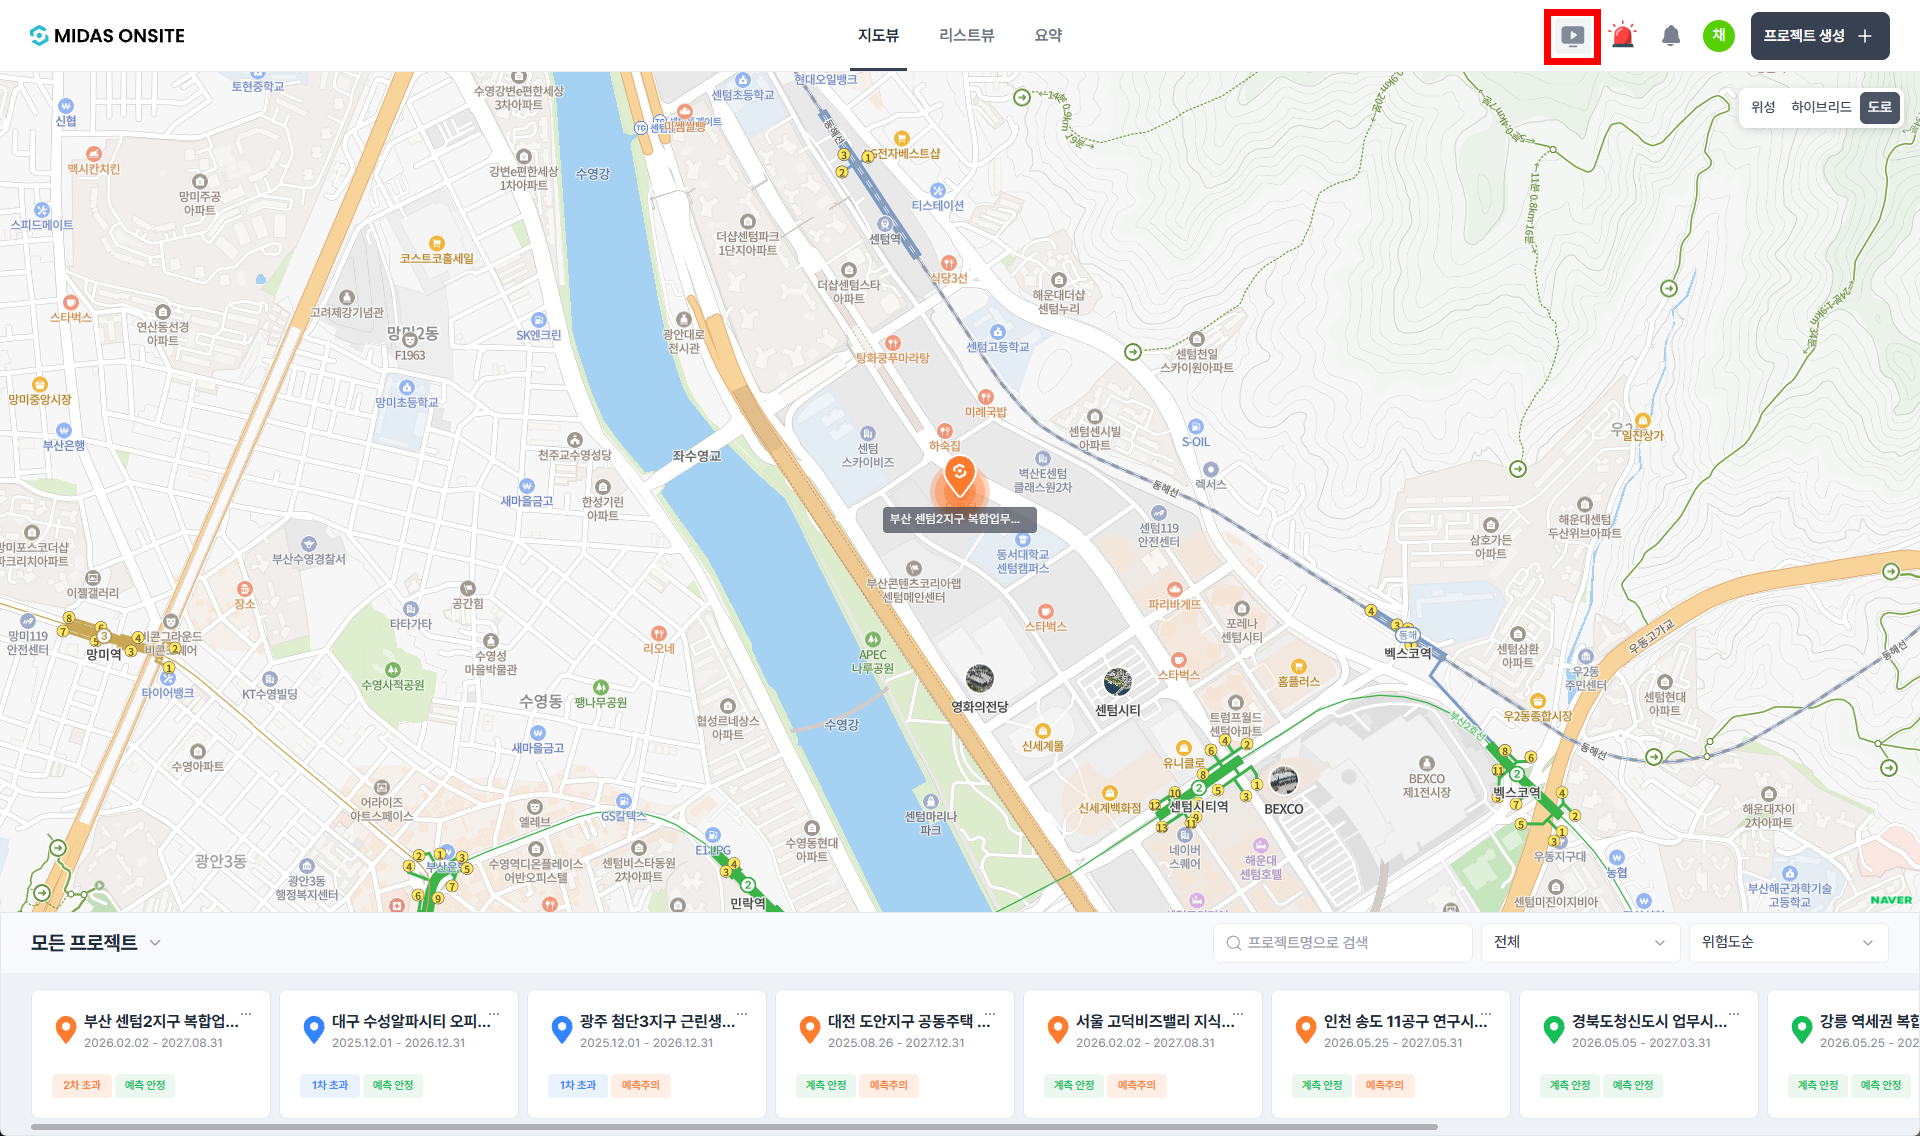
Task: Click the 대전 도안지구 card pin icon
Action: pyautogui.click(x=809, y=1029)
